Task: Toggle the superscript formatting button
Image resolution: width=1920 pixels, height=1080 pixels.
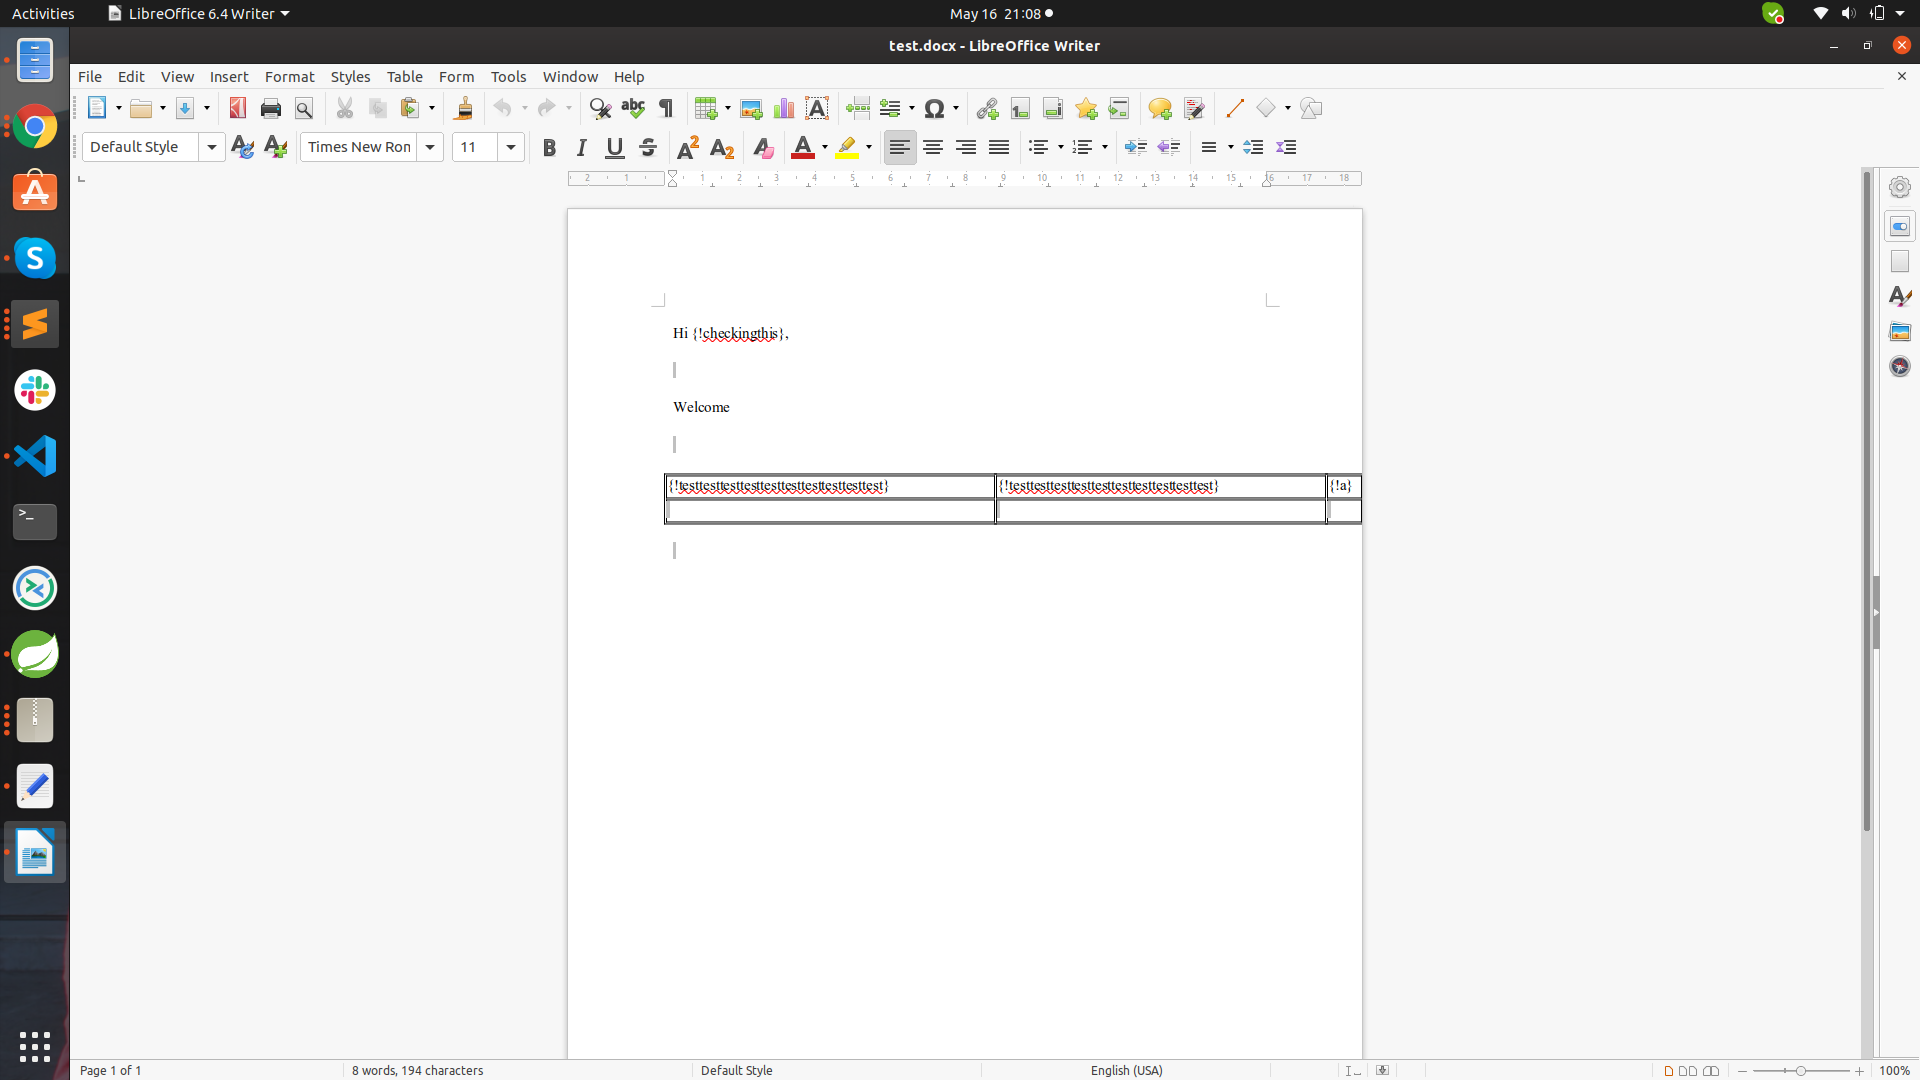Action: tap(686, 146)
